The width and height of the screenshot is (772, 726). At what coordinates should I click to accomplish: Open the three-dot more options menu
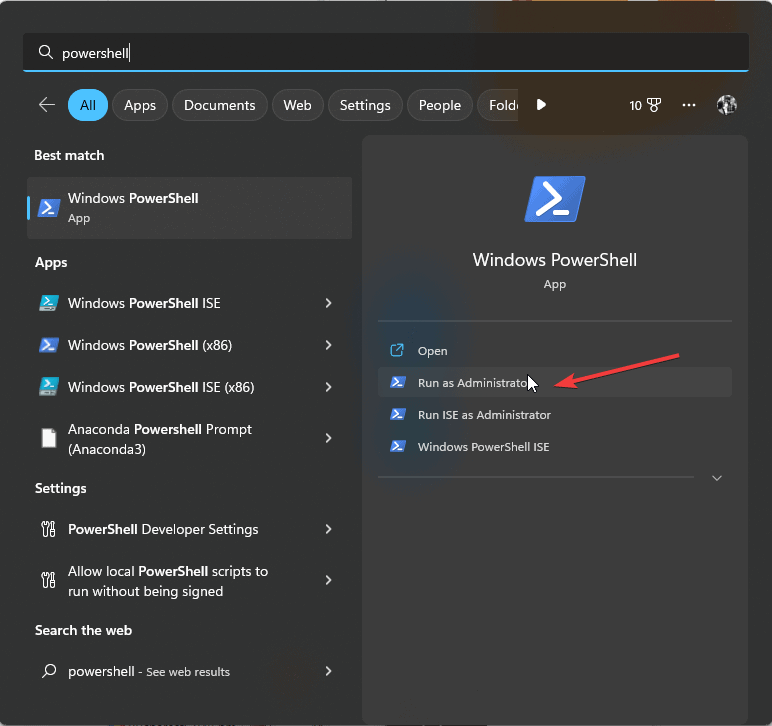click(689, 105)
